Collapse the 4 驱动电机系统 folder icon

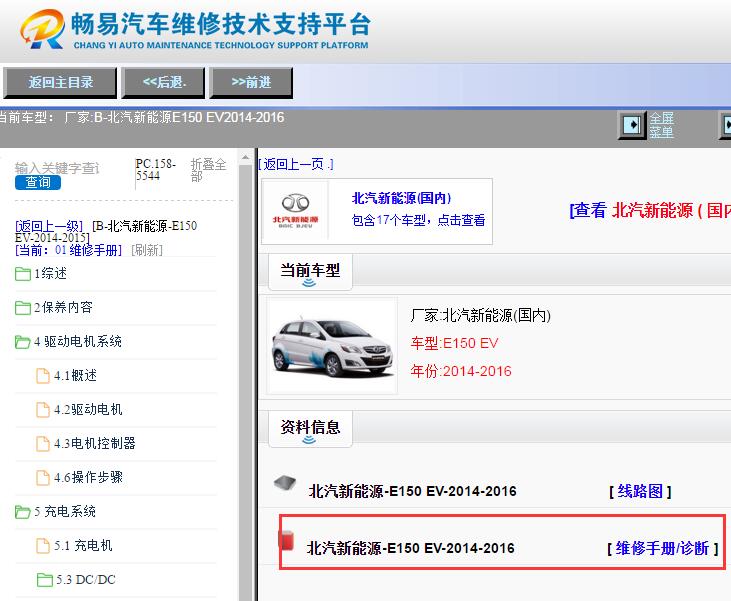pos(23,342)
